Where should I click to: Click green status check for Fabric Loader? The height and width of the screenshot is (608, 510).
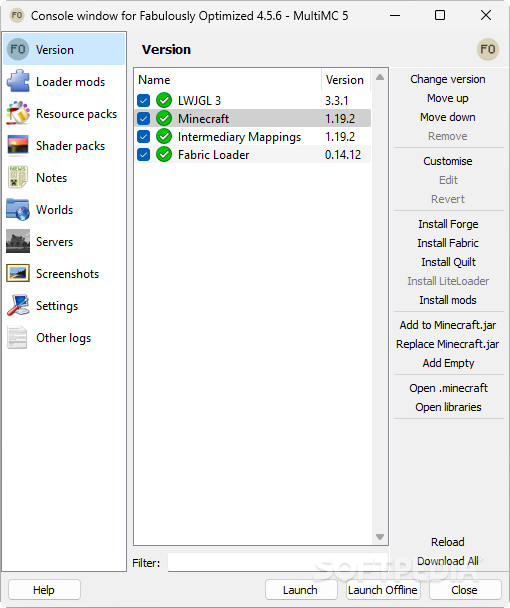[x=164, y=154]
